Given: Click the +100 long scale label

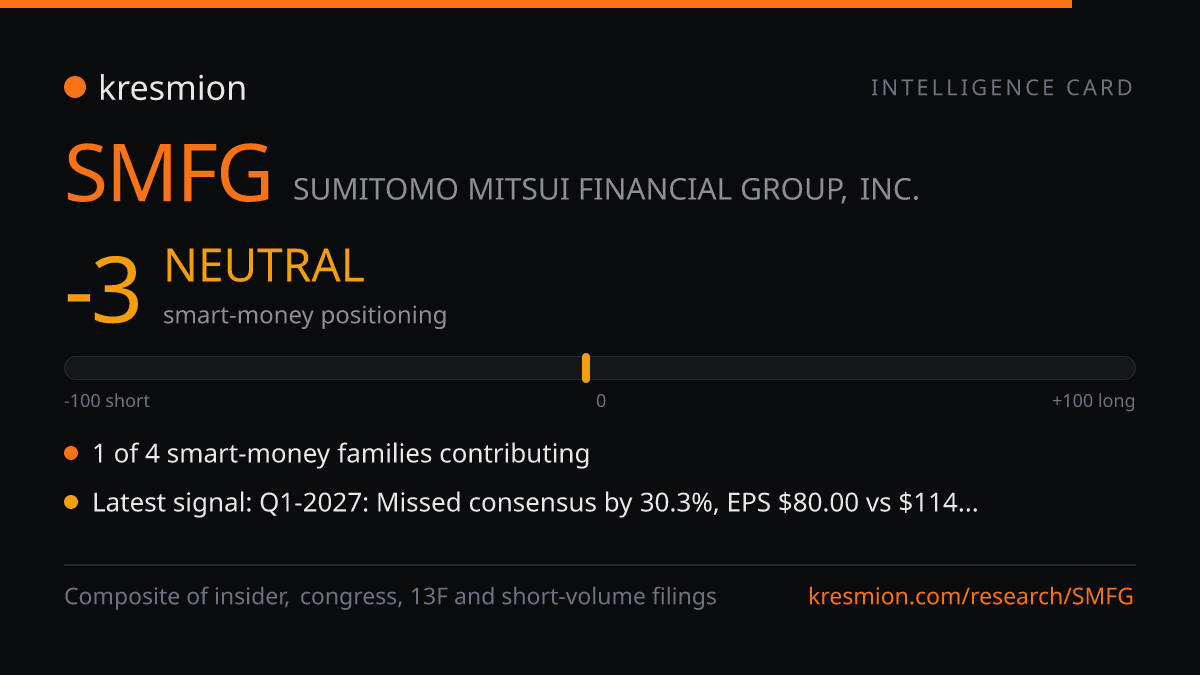Looking at the screenshot, I should 1093,401.
